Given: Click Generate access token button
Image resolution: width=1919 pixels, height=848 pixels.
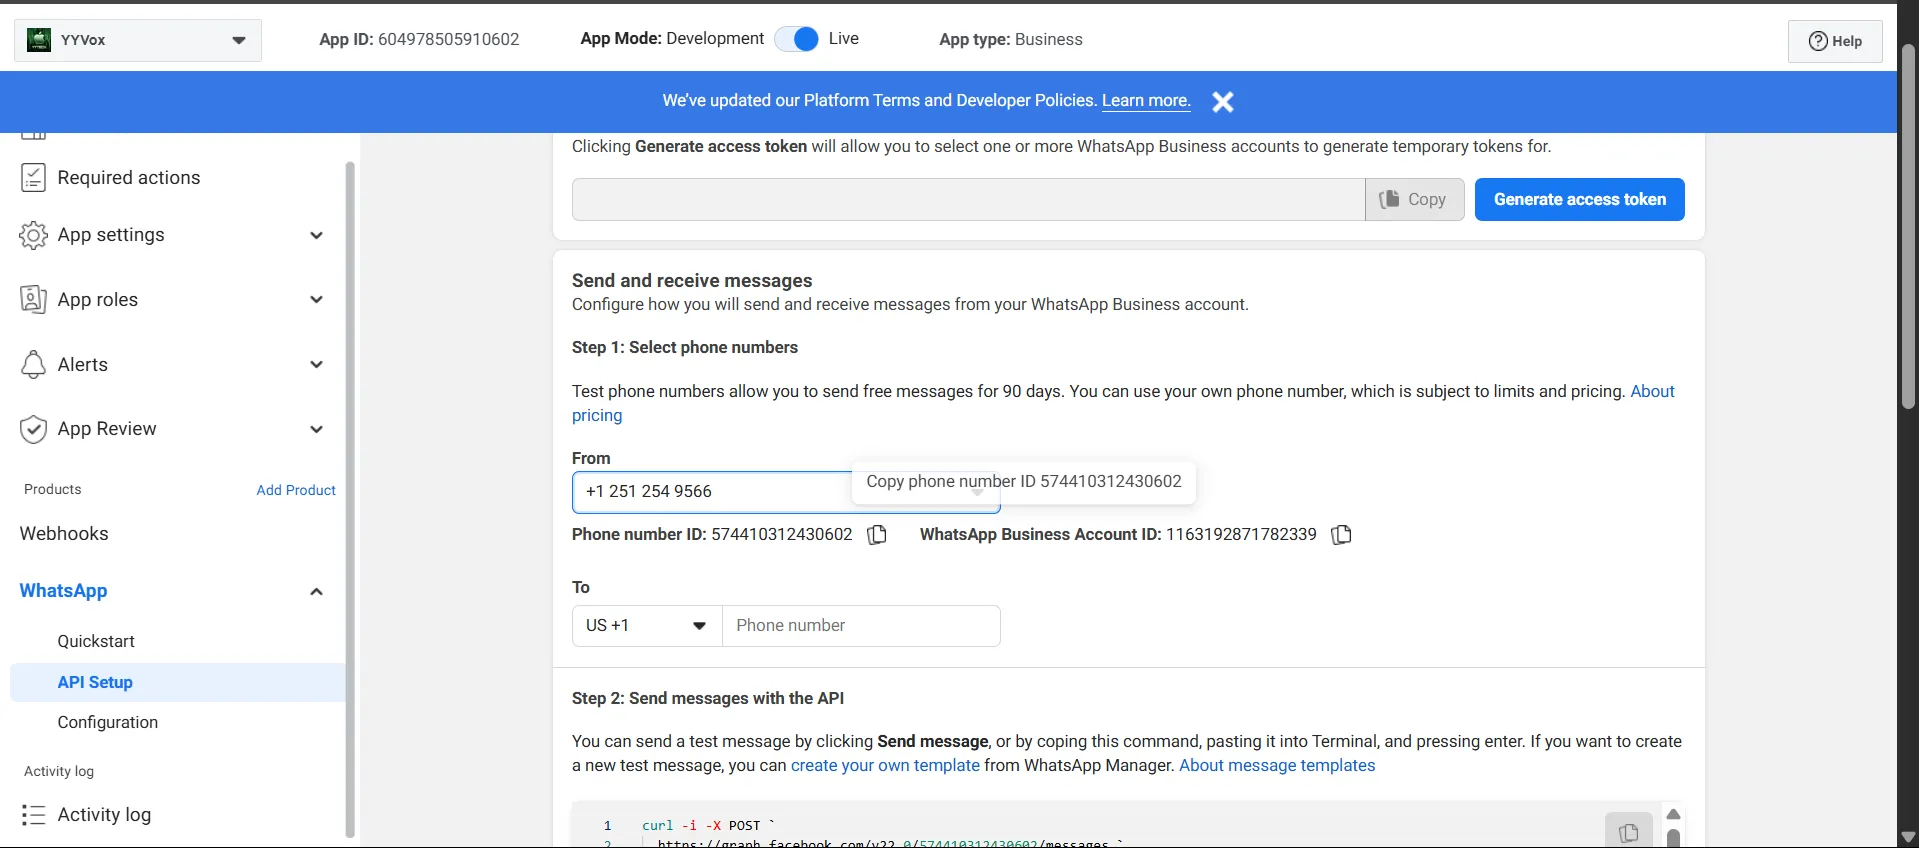Looking at the screenshot, I should (x=1580, y=200).
